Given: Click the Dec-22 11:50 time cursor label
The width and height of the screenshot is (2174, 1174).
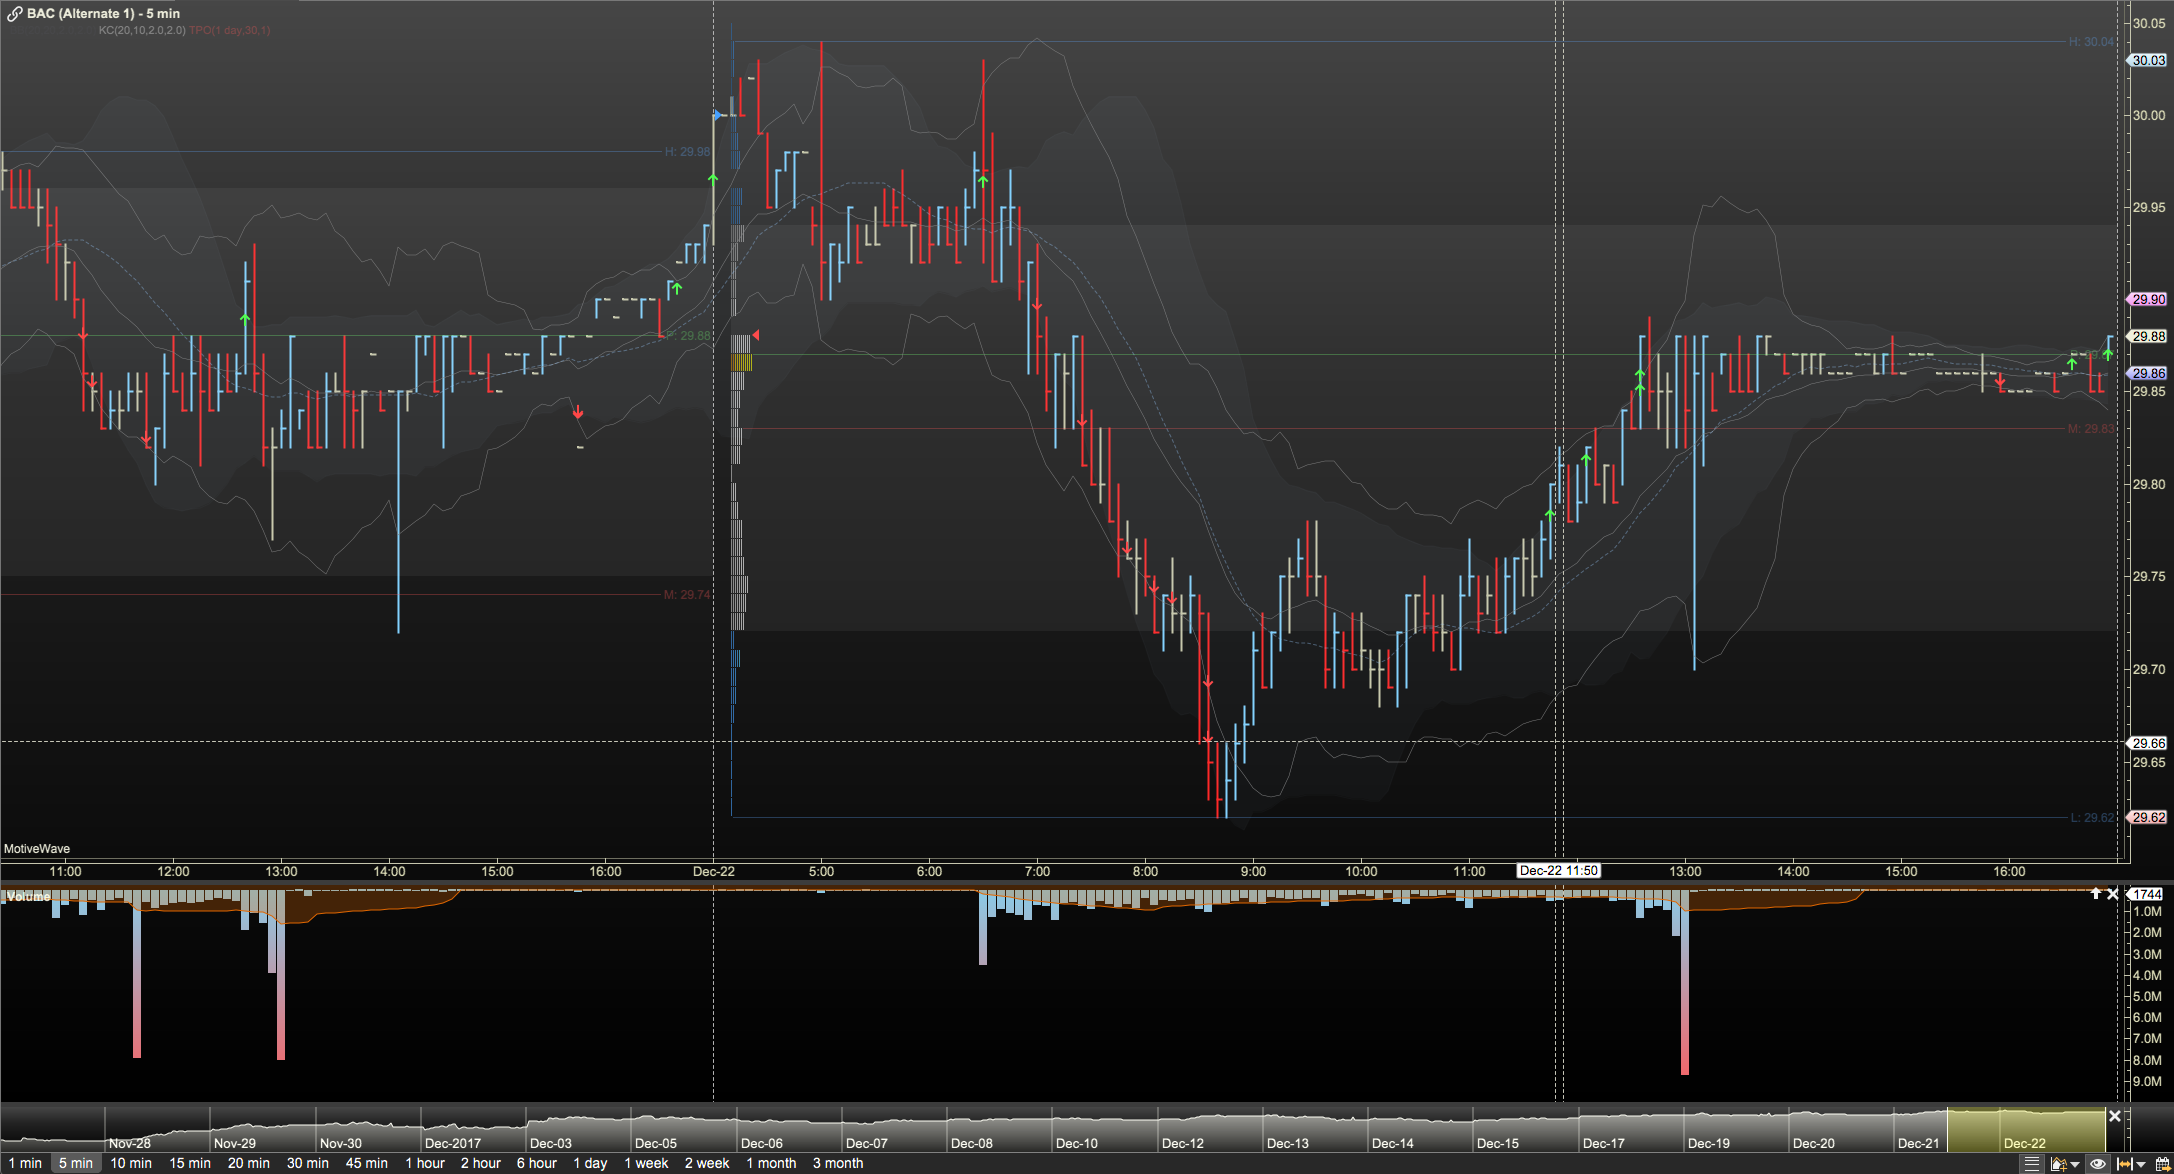Looking at the screenshot, I should click(x=1558, y=870).
